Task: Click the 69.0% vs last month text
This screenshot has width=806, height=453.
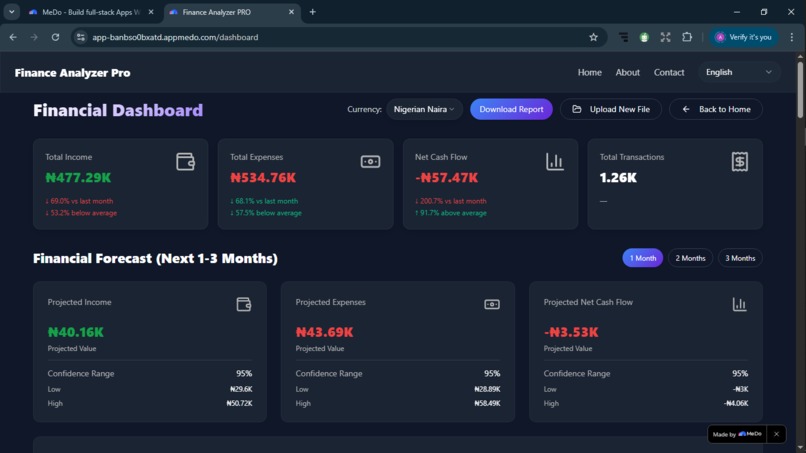Action: click(79, 201)
